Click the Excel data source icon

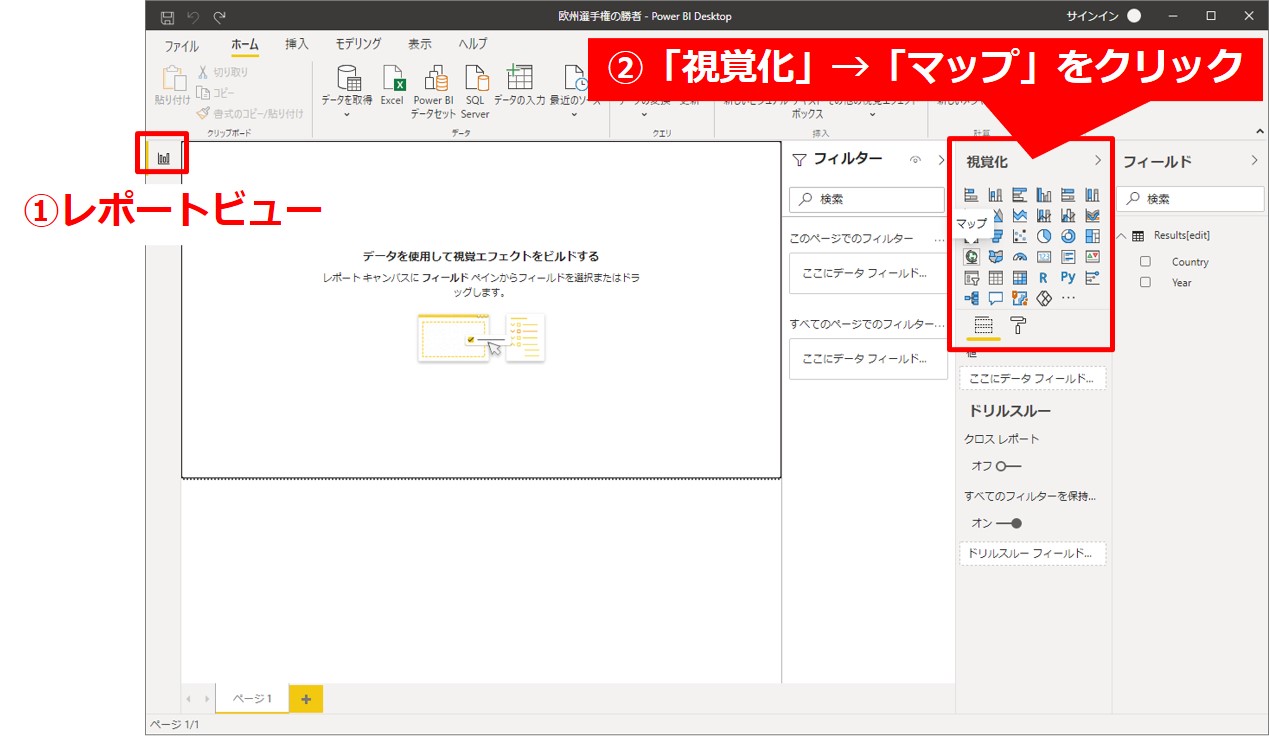coord(392,84)
